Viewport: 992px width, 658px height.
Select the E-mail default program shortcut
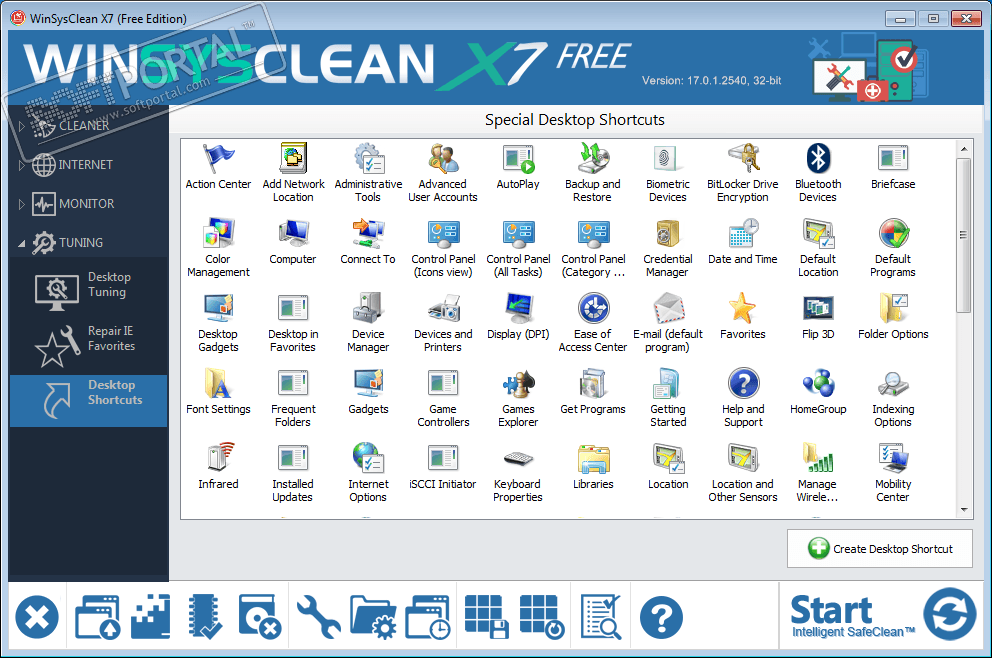click(x=667, y=323)
